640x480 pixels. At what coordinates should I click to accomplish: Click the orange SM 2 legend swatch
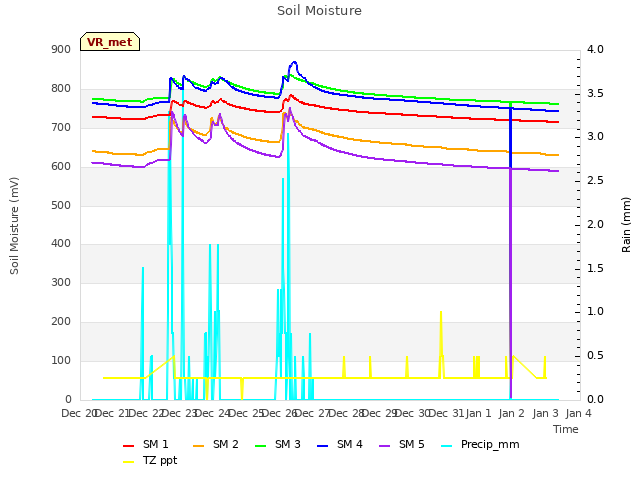[198, 446]
